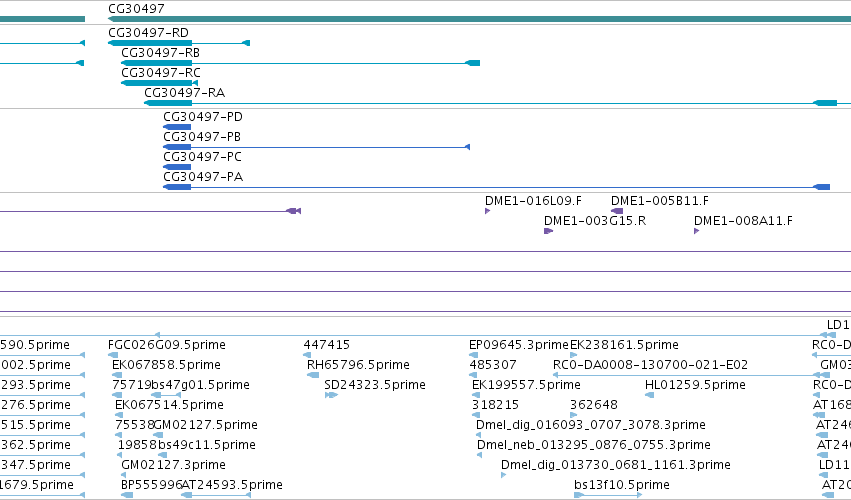Screen dimensions: 851x500
Task: Select transcript CG30497-RD label
Action: click(148, 33)
